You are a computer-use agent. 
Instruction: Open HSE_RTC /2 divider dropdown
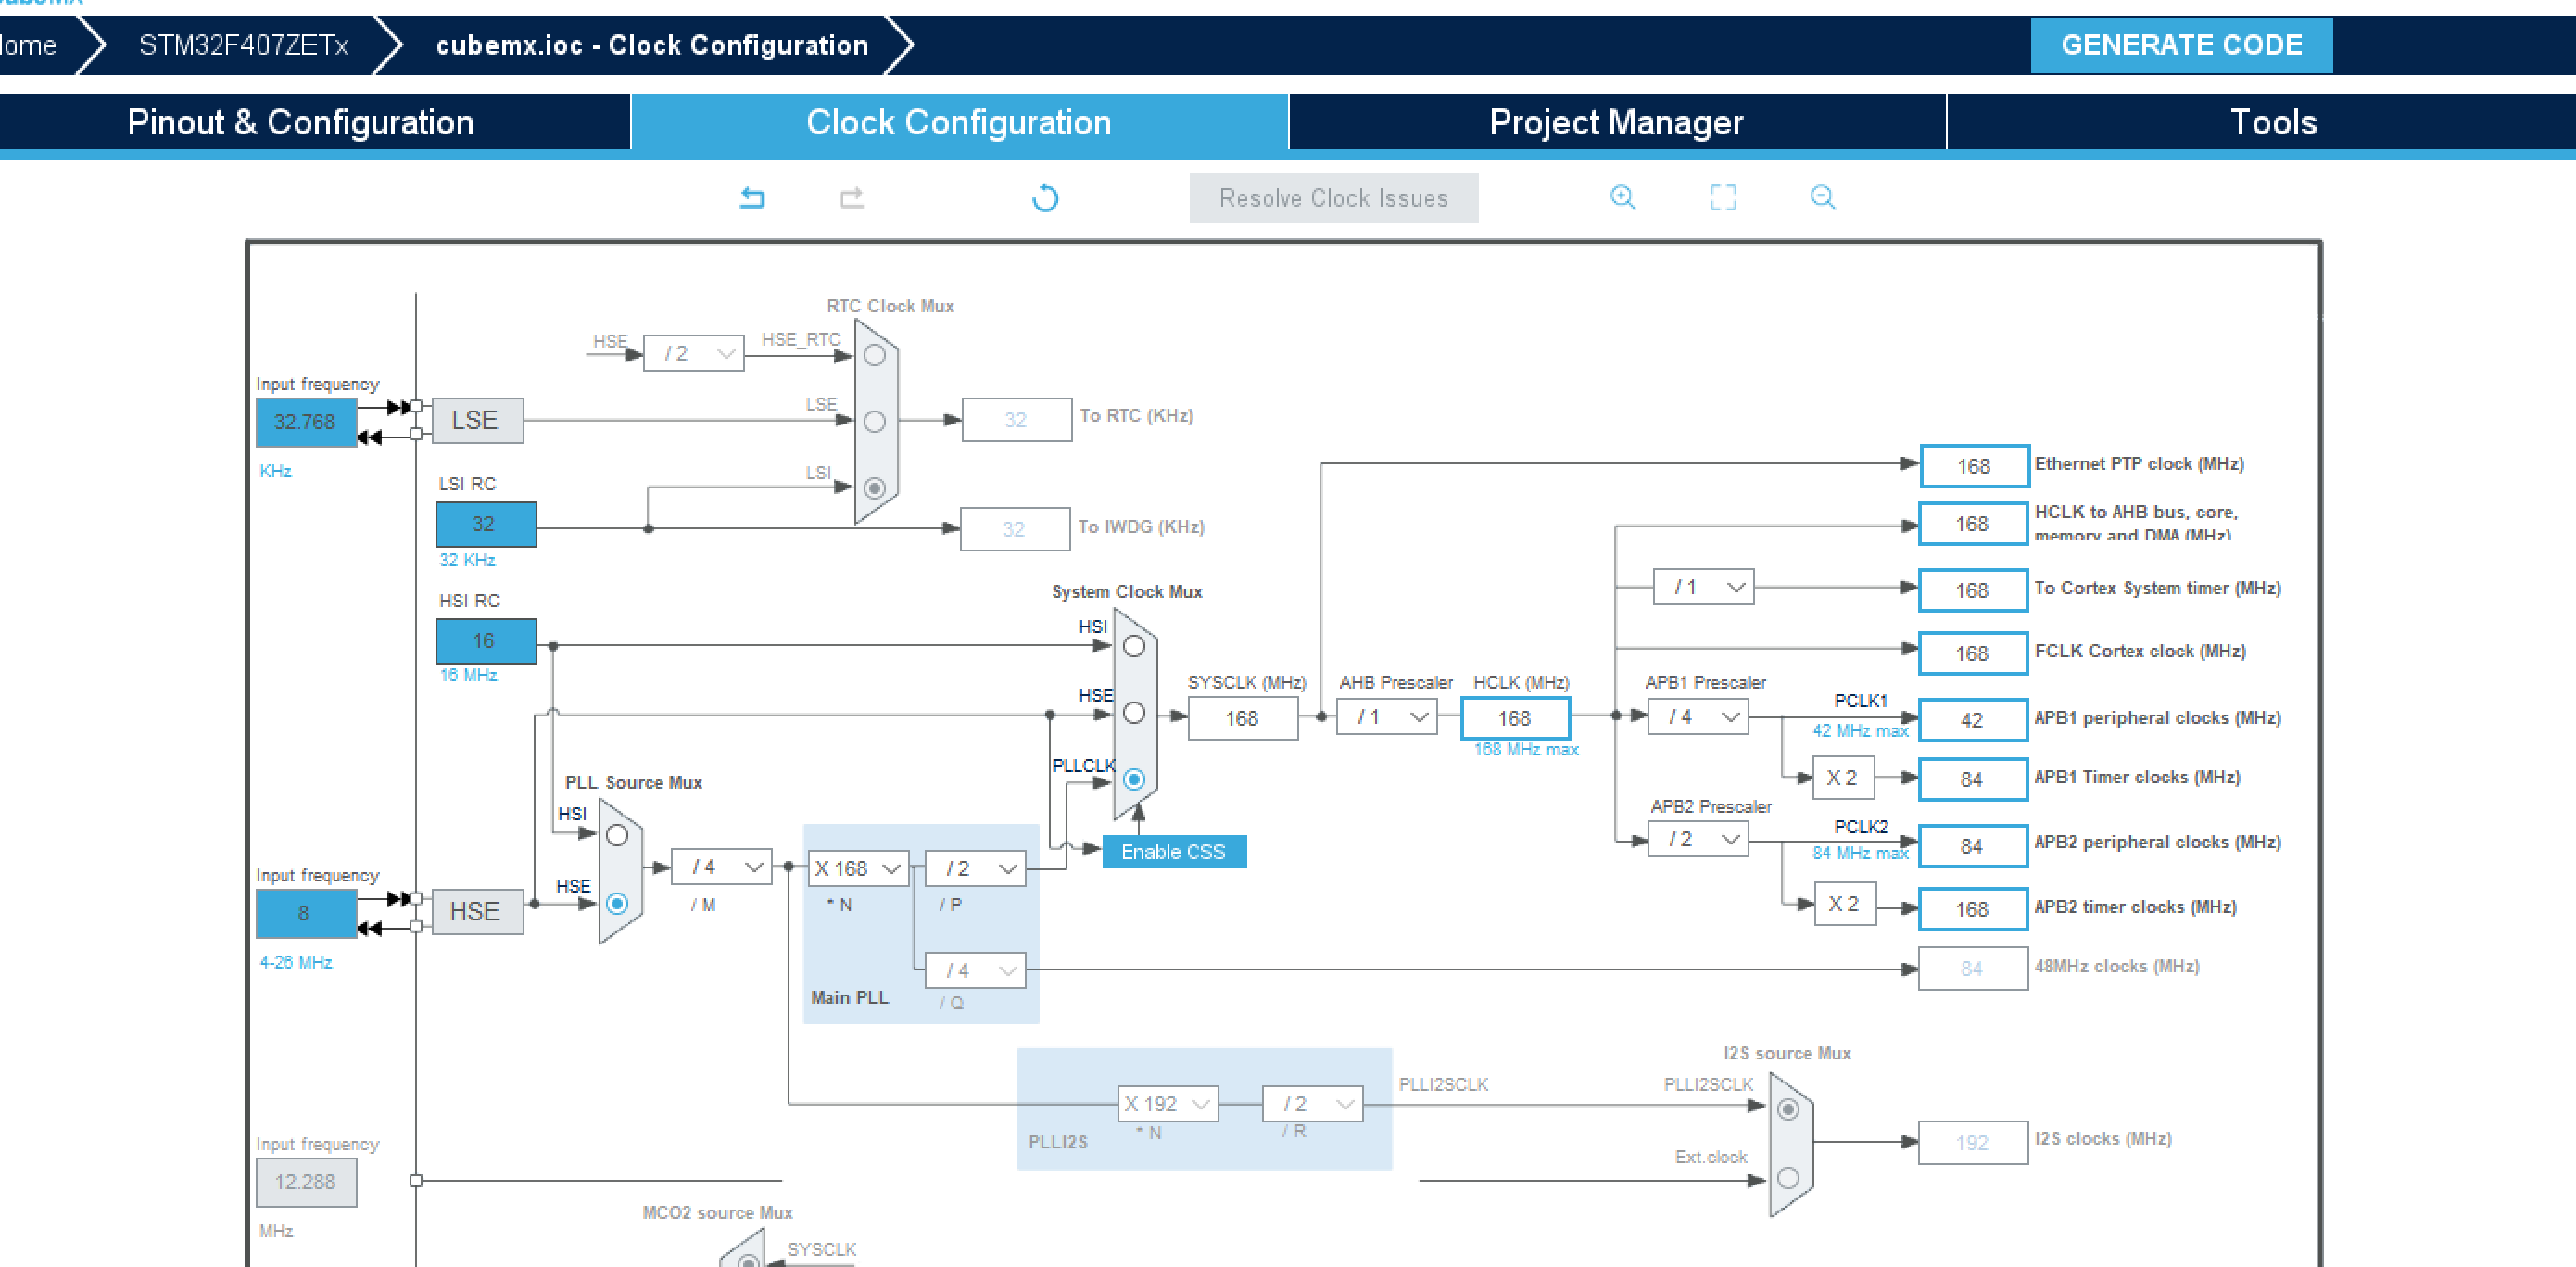(694, 353)
